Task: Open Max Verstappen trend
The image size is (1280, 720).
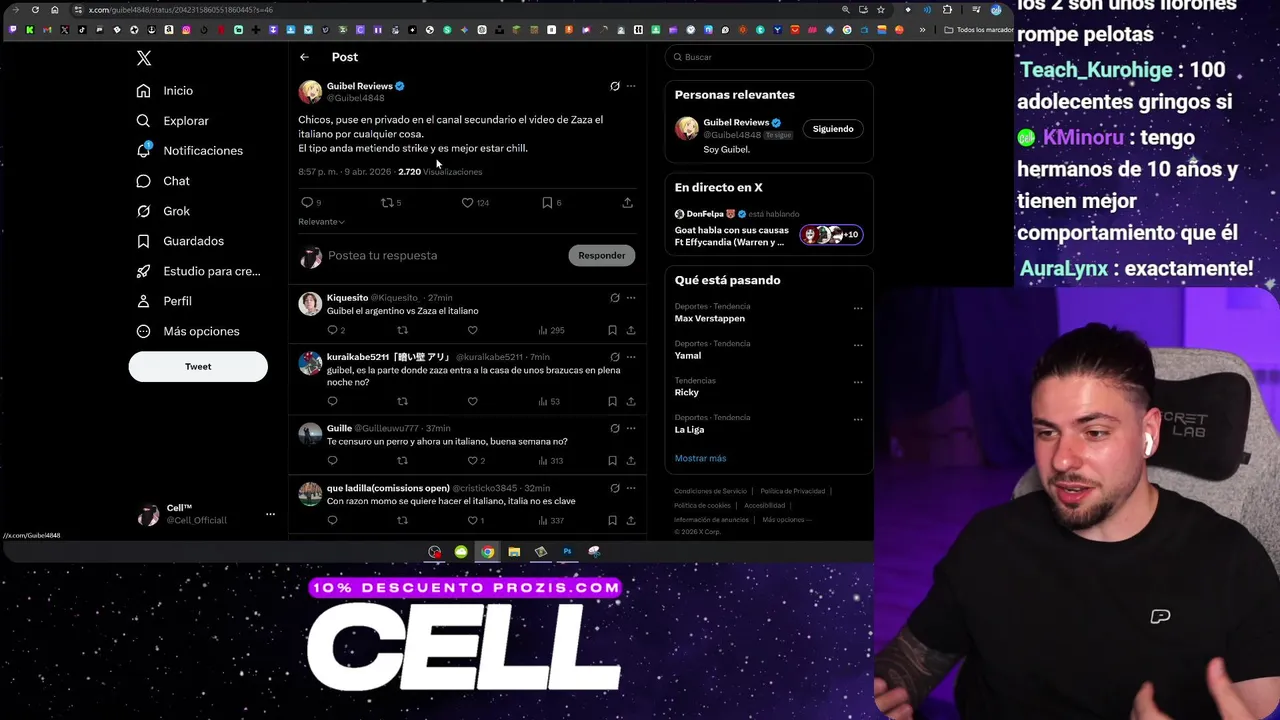Action: coord(710,319)
